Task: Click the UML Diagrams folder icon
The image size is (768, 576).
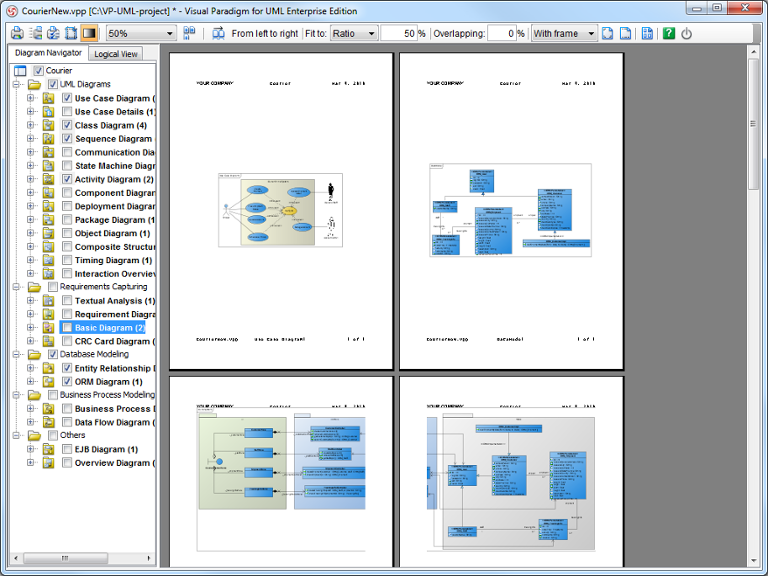Action: pos(34,84)
